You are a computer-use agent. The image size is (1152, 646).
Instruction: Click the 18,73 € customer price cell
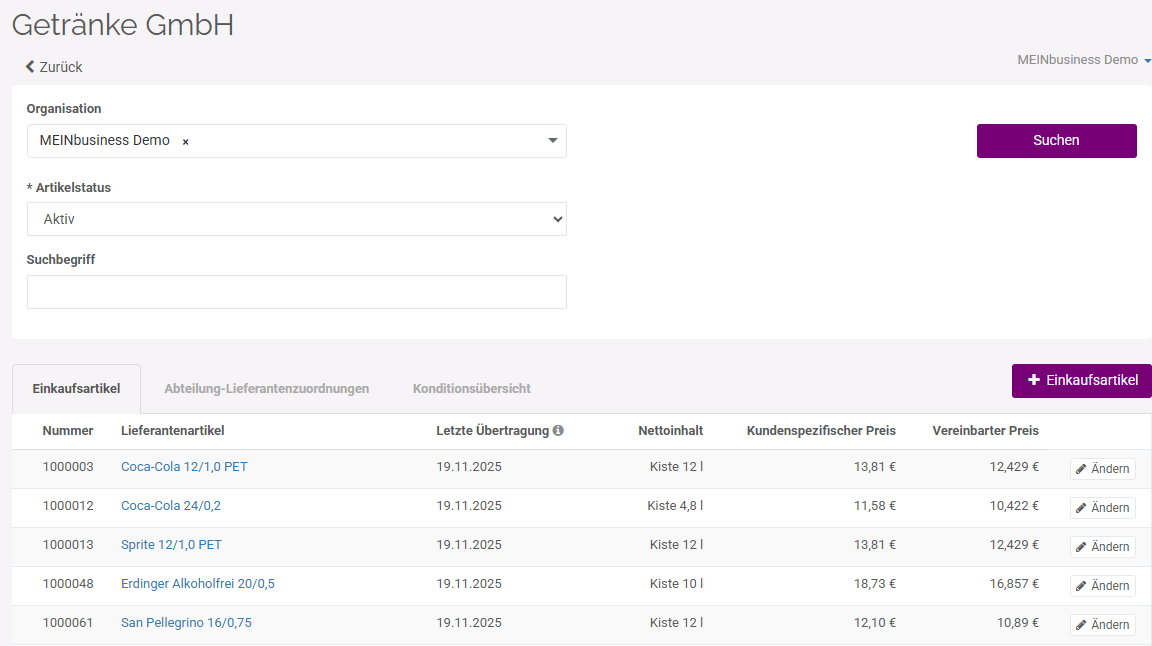[x=875, y=584]
